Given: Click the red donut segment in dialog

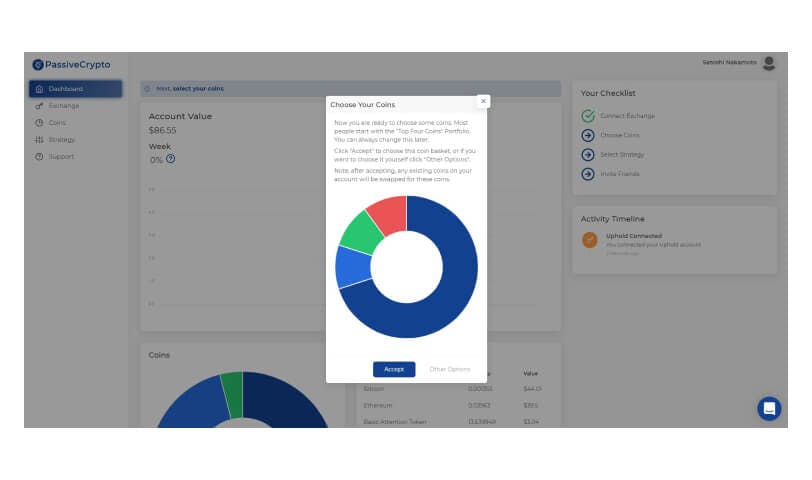Looking at the screenshot, I should click(391, 213).
